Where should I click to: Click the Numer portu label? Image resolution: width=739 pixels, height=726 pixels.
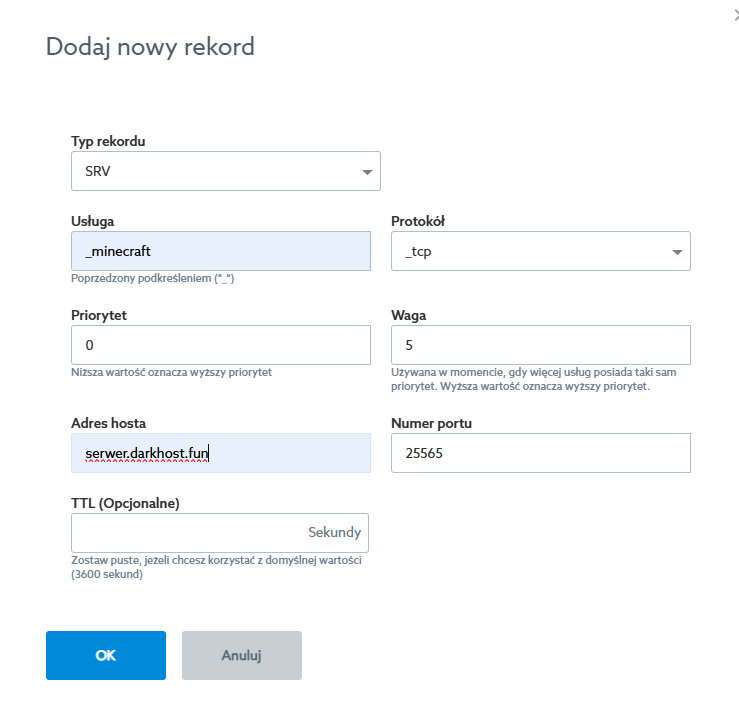(431, 423)
